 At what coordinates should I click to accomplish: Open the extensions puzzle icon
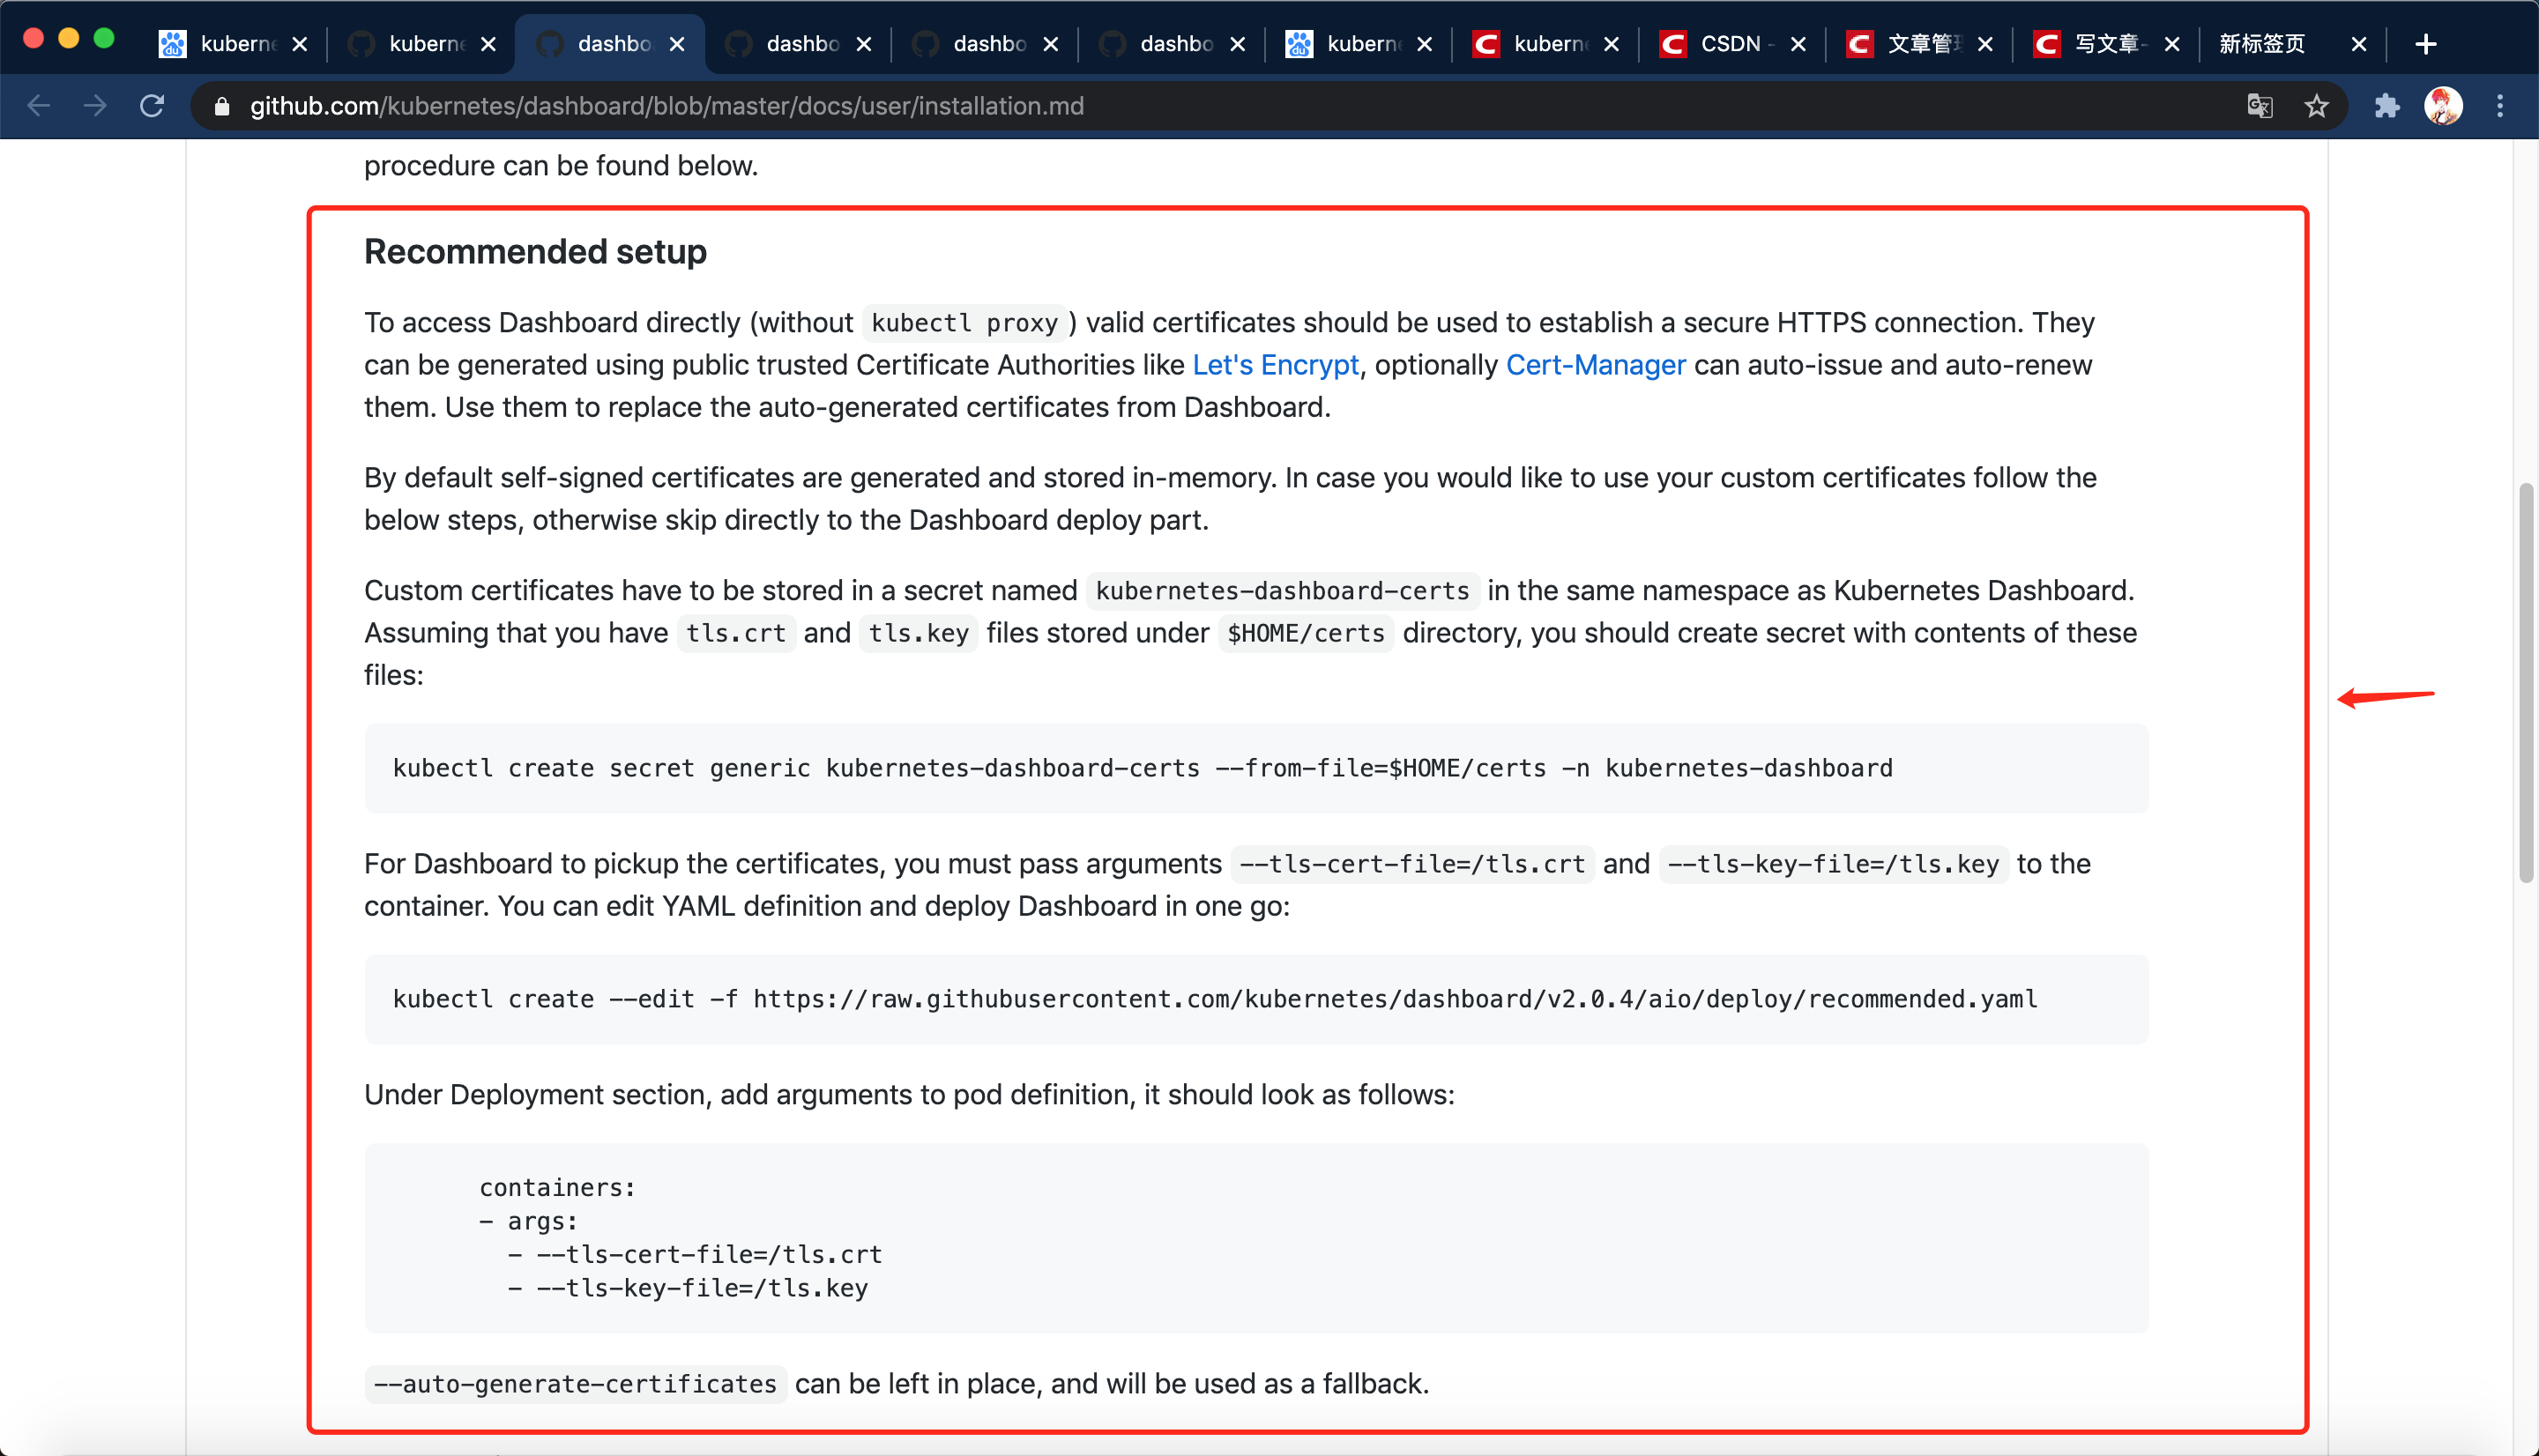[x=2387, y=106]
